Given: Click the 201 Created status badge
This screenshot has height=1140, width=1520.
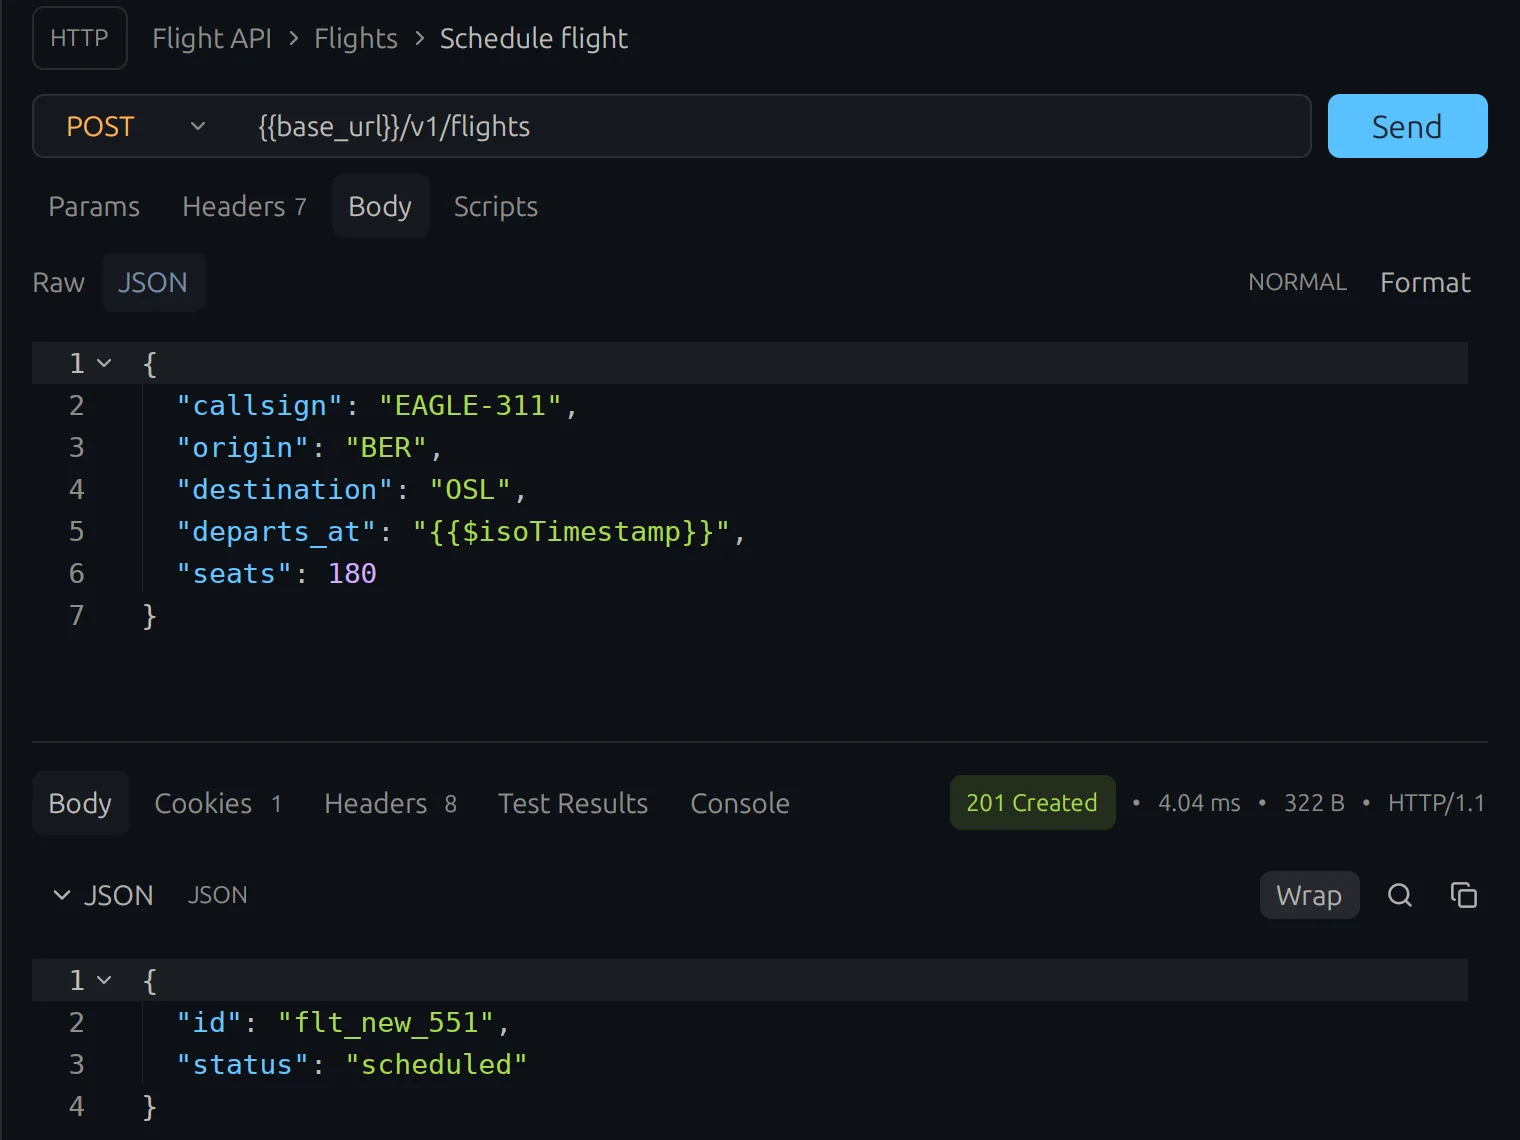Looking at the screenshot, I should [1032, 802].
